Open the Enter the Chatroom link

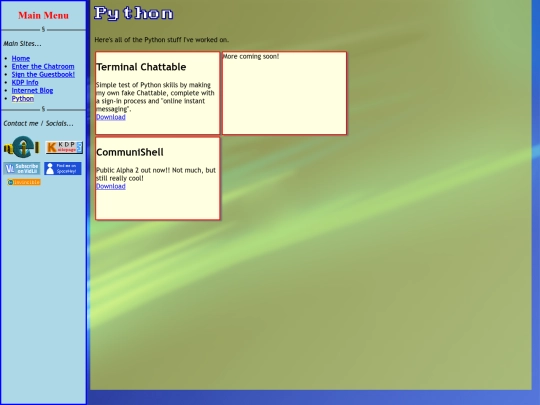(x=43, y=66)
